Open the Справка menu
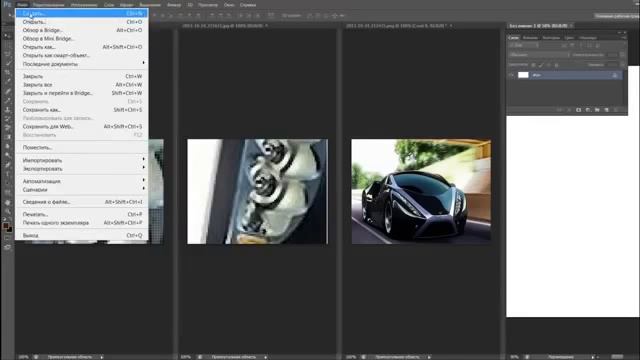Screen dimensions: 640x360 tap(248, 5)
